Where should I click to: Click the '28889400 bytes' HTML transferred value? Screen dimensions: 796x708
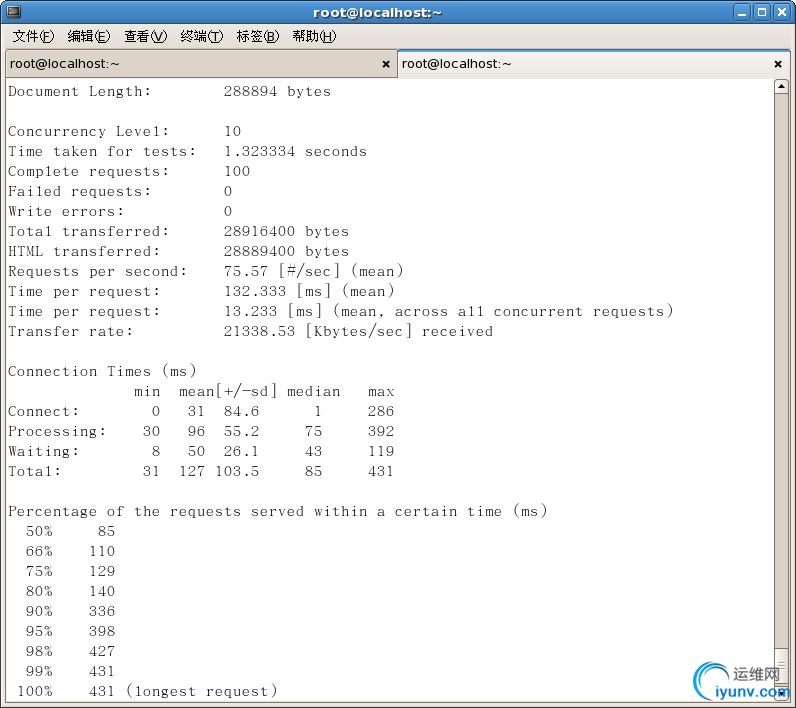click(286, 251)
